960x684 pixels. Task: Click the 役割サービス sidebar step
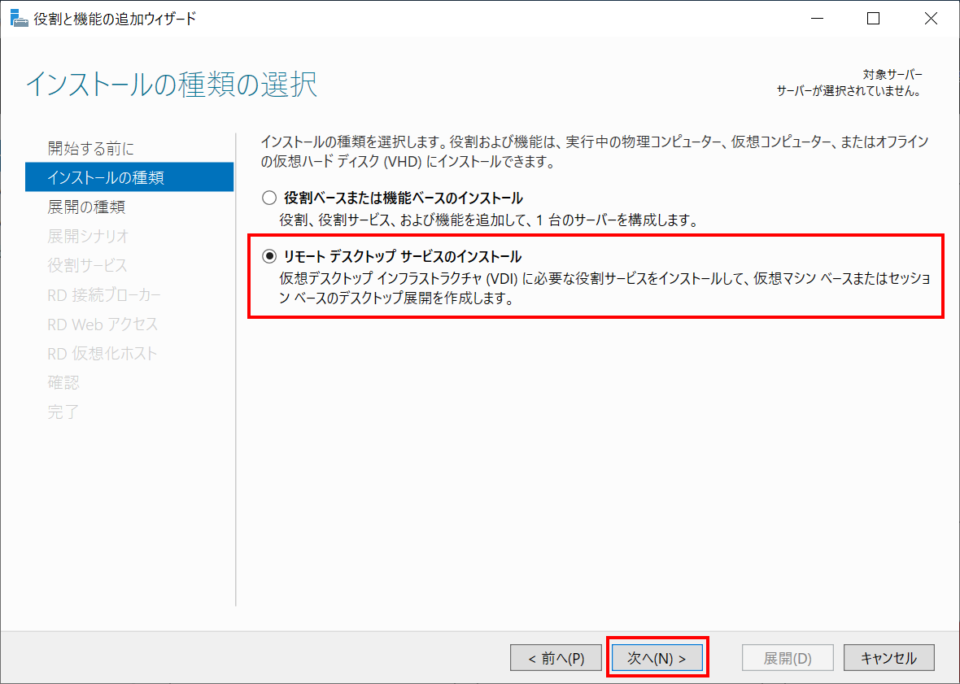pyautogui.click(x=88, y=265)
